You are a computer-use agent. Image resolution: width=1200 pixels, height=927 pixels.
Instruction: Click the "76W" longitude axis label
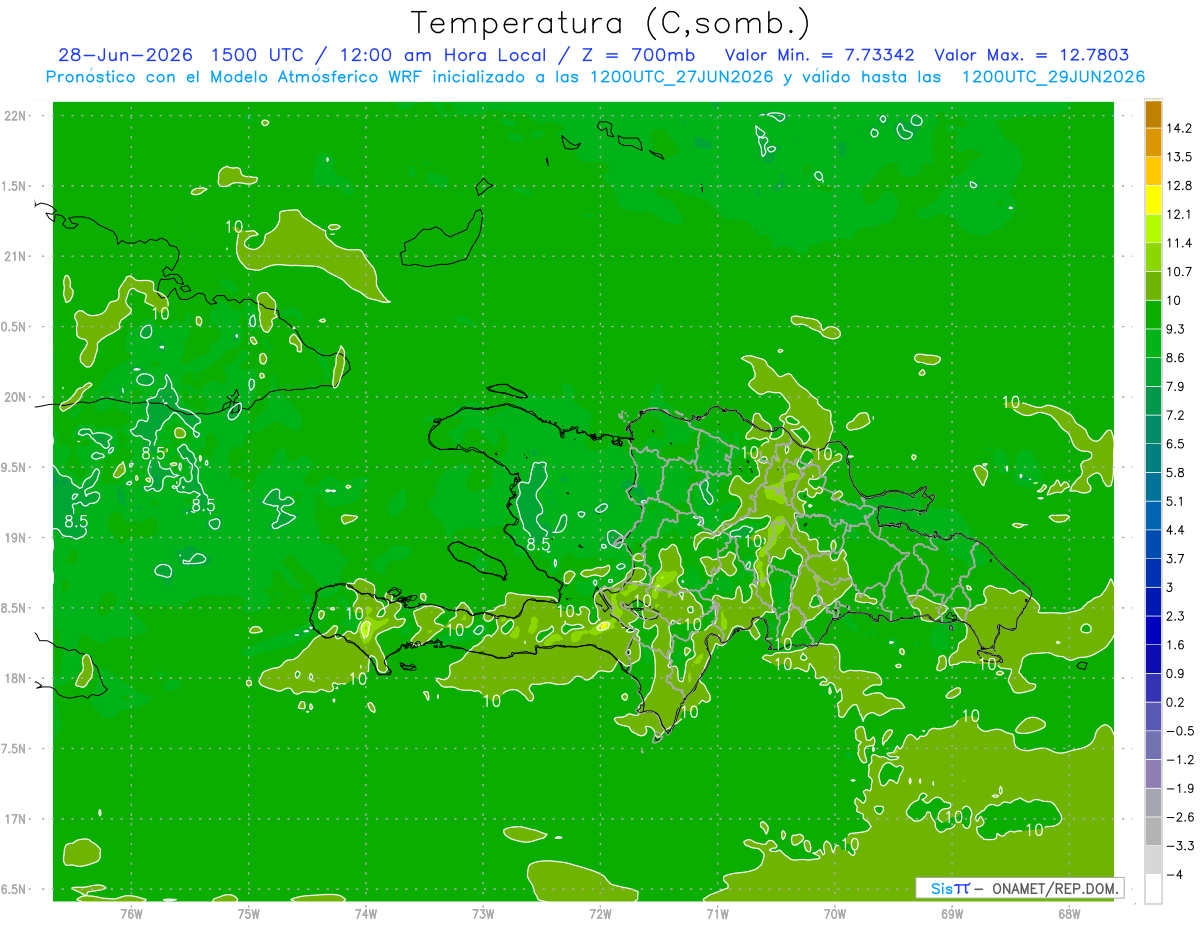132,913
